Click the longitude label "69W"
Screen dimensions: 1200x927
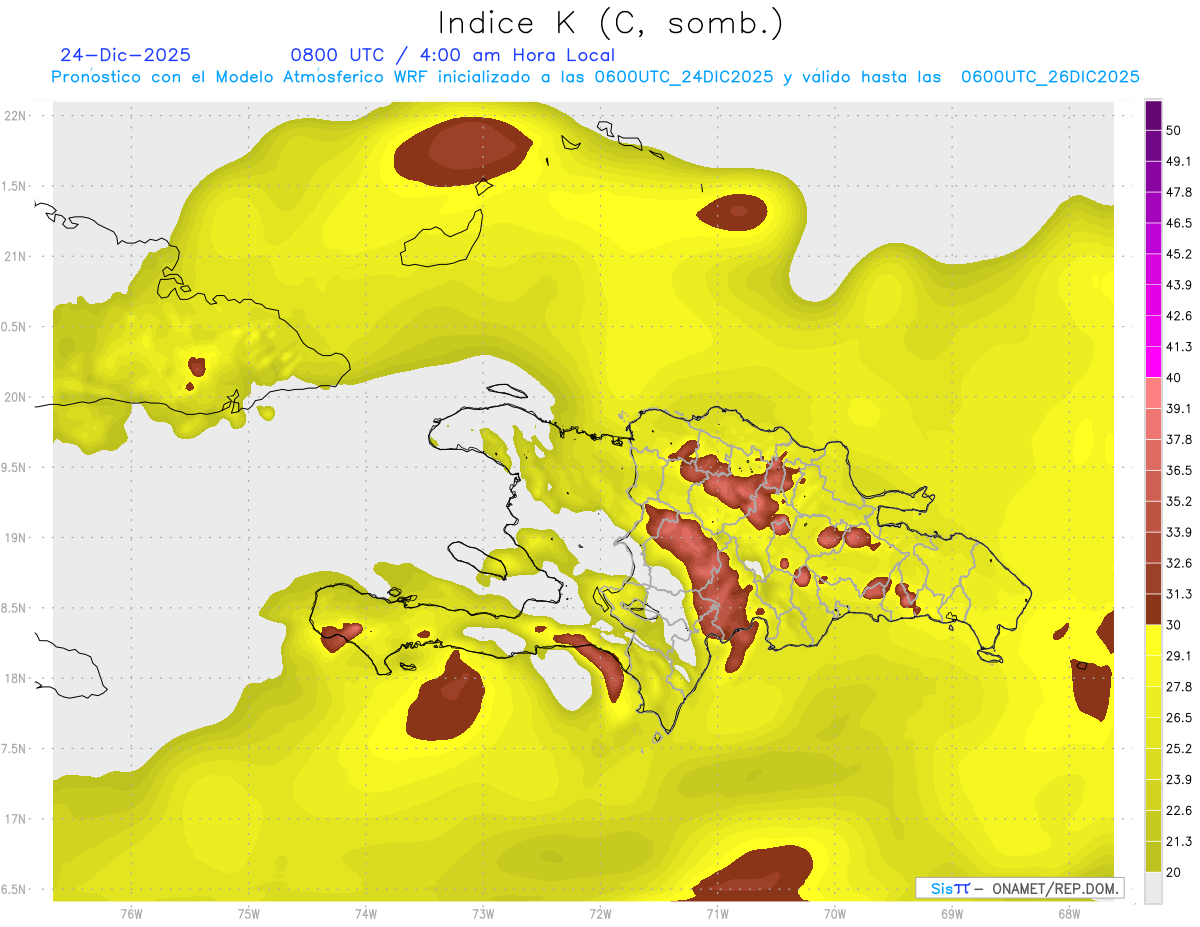click(x=952, y=913)
